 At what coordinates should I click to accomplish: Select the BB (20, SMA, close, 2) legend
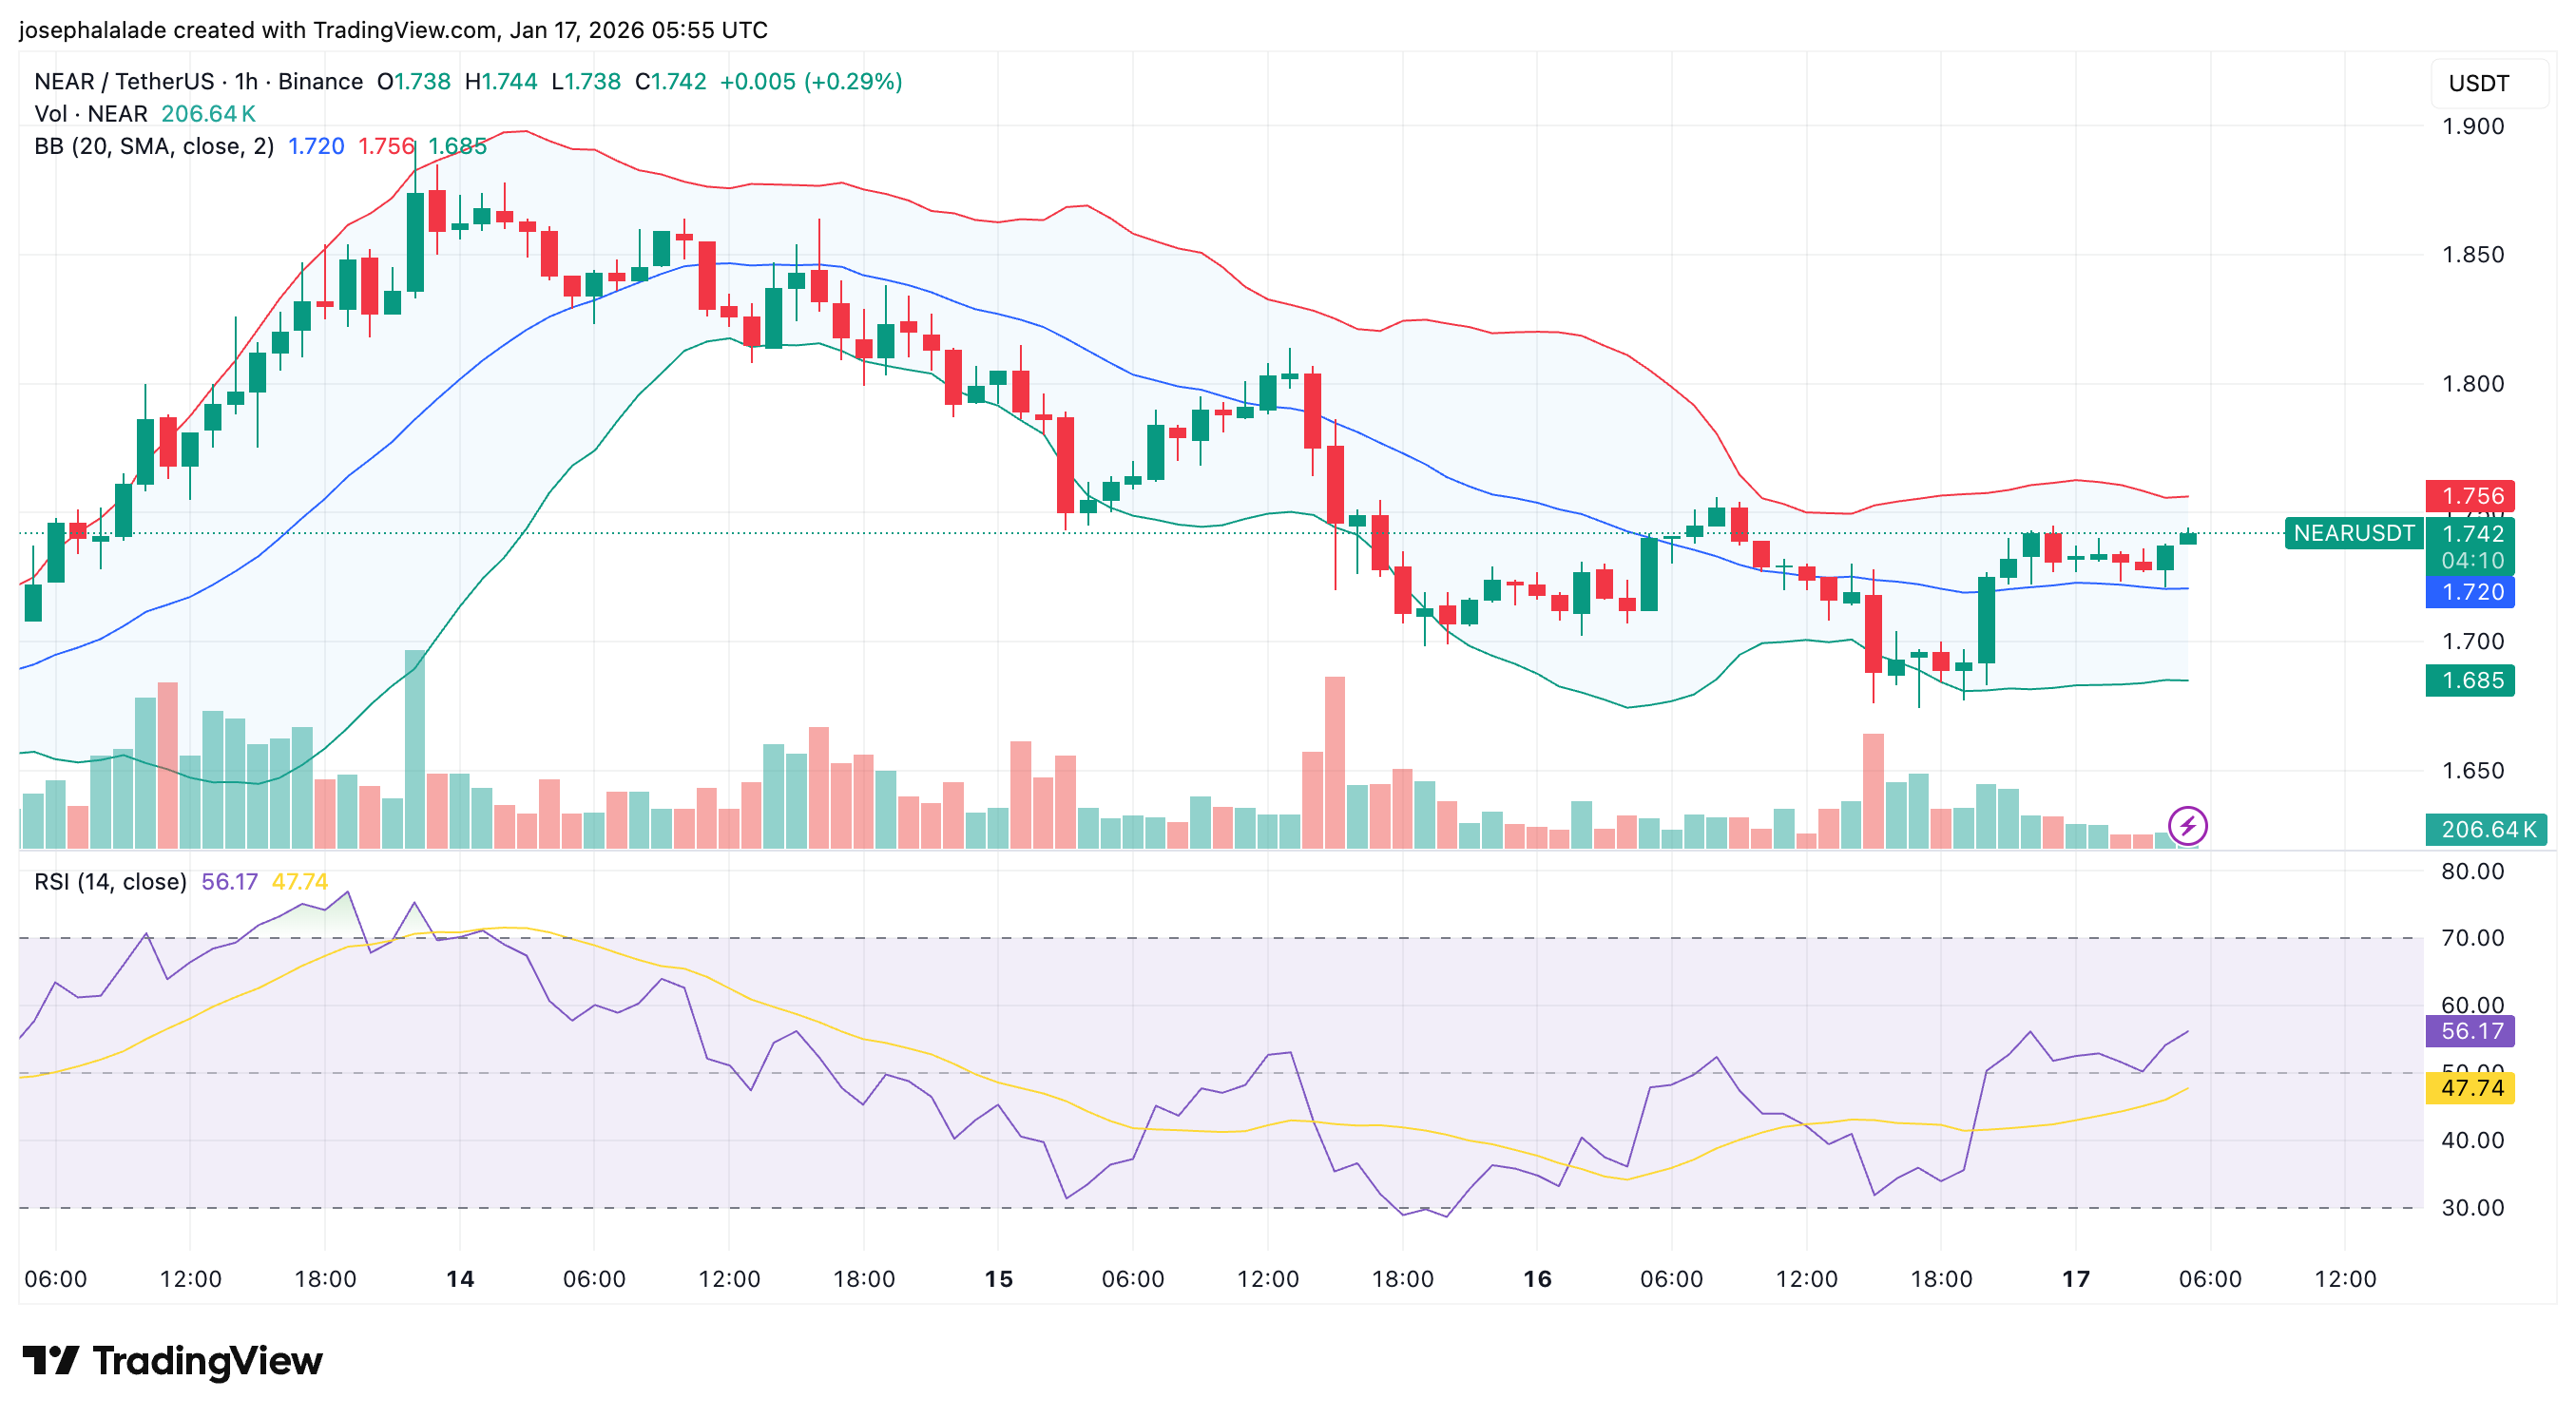click(154, 146)
